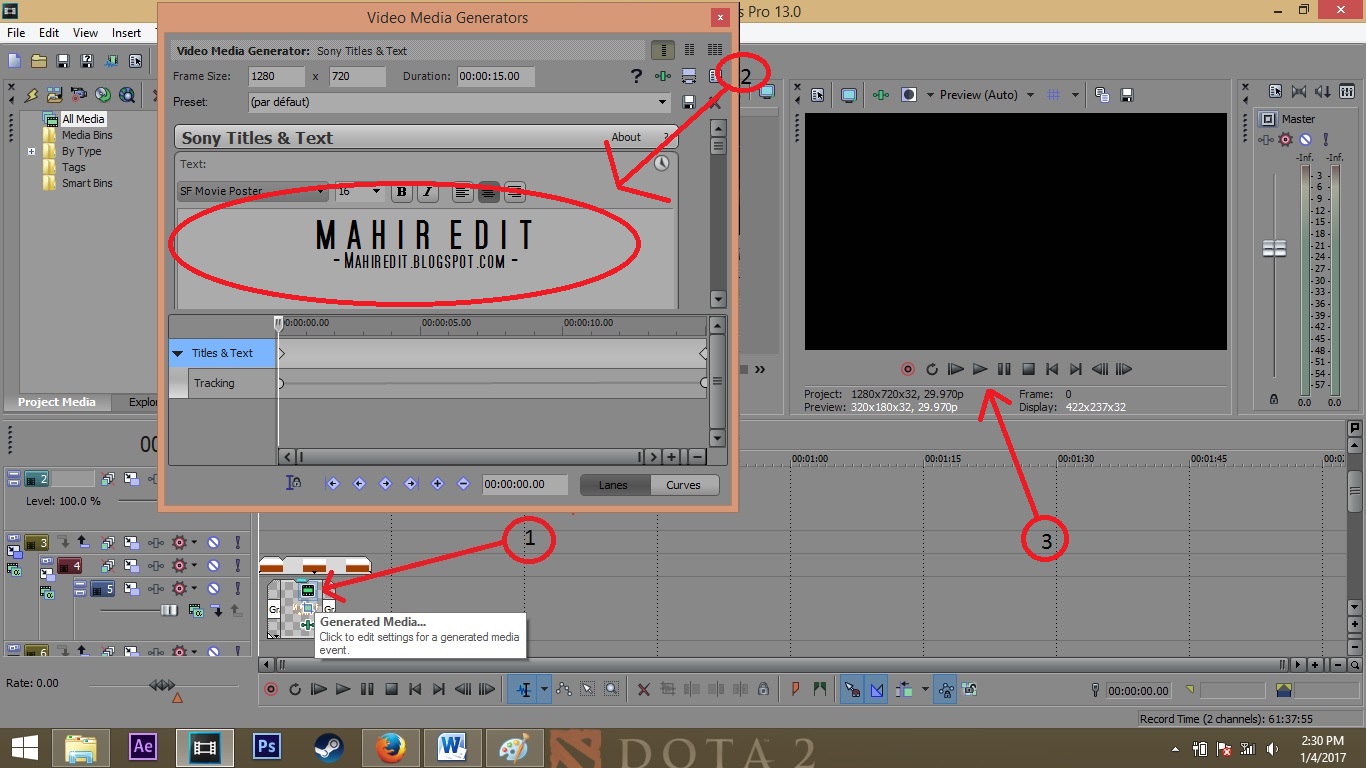Open a new project with the New icon
The image size is (1366, 768).
[x=15, y=61]
